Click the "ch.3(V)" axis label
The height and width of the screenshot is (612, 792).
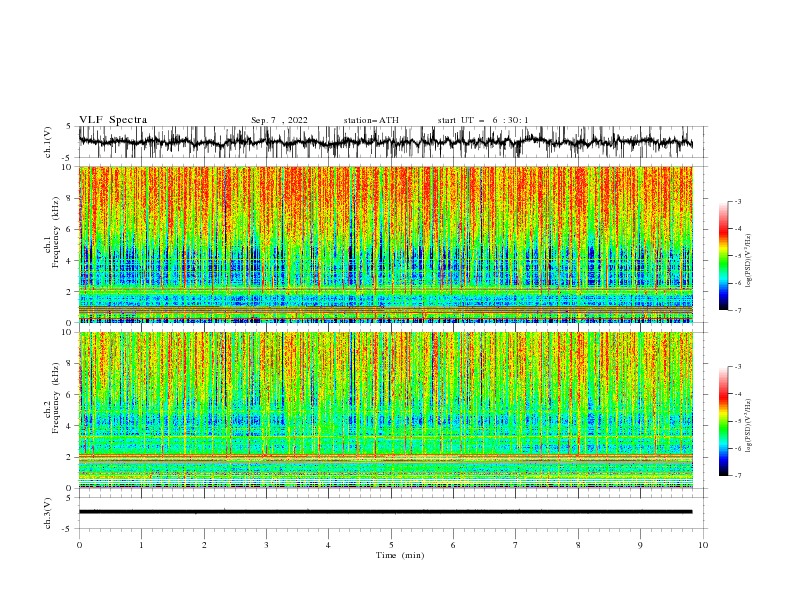tap(48, 513)
